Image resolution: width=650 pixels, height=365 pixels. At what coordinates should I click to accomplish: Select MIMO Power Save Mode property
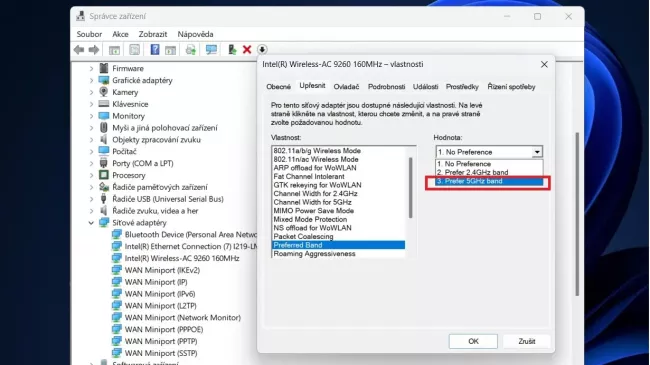coord(338,211)
